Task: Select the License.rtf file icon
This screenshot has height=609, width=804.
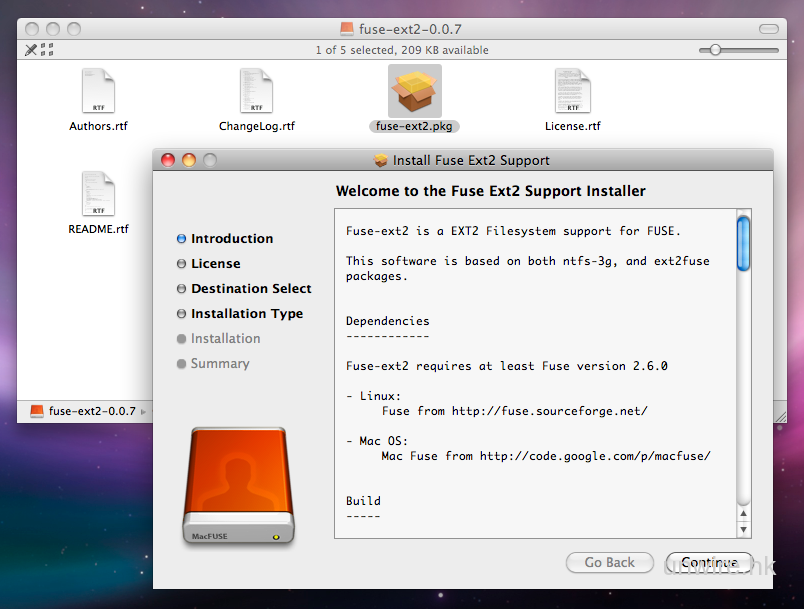Action: click(x=572, y=92)
